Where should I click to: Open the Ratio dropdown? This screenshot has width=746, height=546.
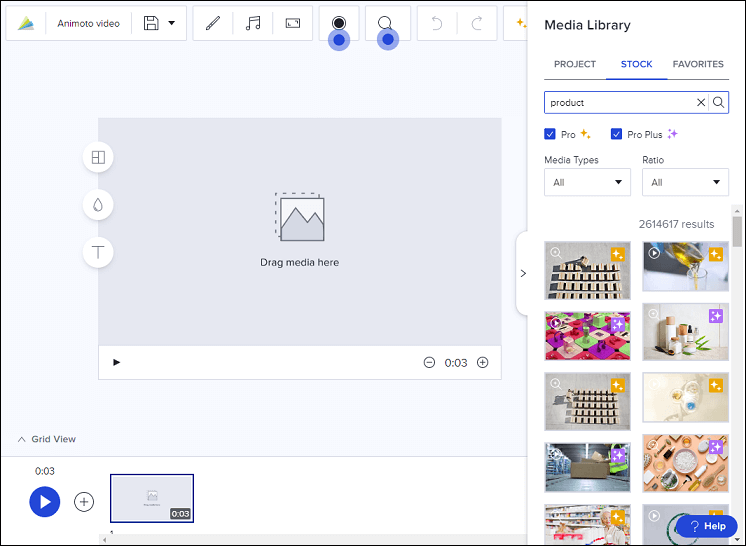[686, 182]
